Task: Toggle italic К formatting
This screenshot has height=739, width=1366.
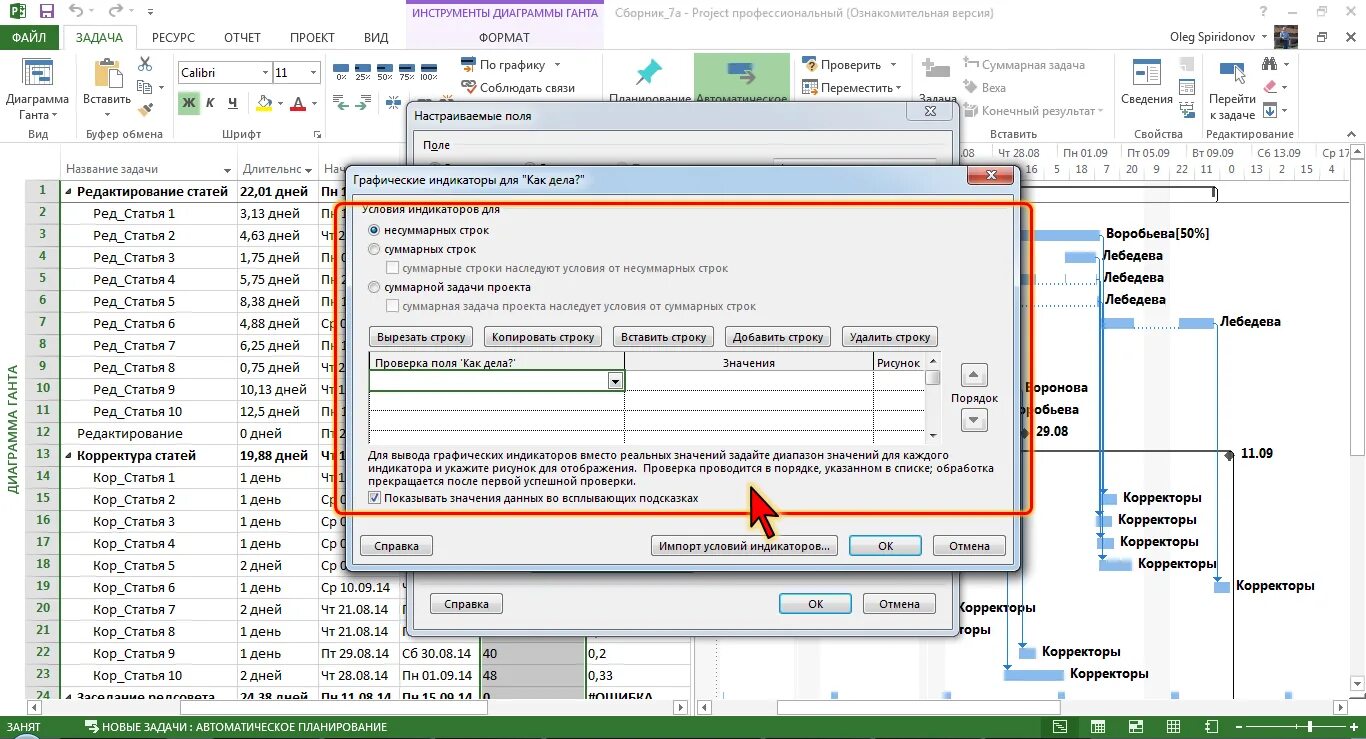Action: tap(210, 103)
